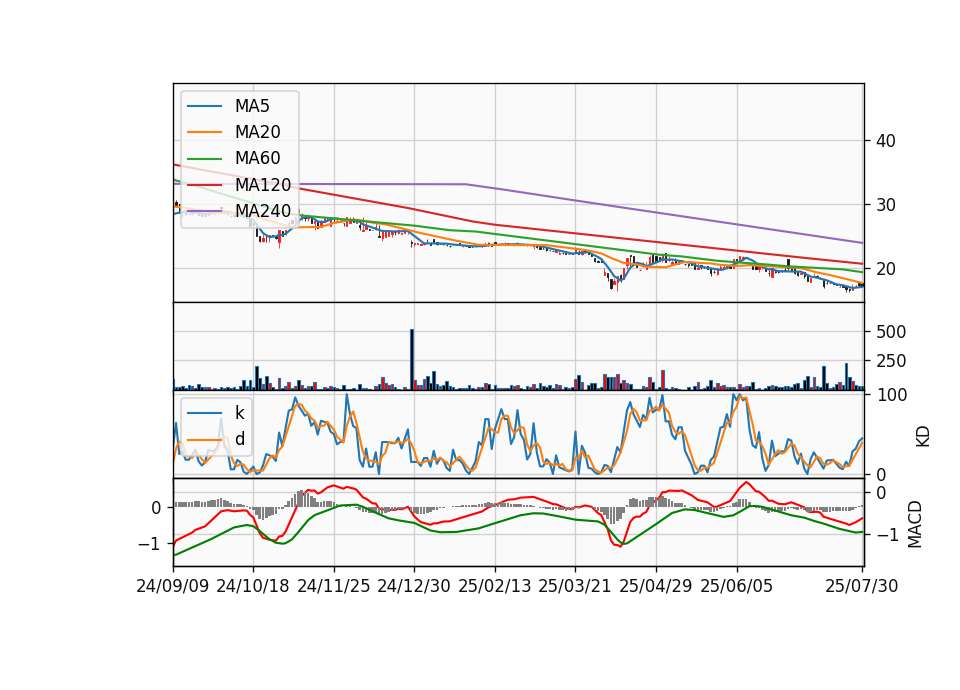The height and width of the screenshot is (690, 960).
Task: Click the price axis label 20
Action: (x=886, y=269)
